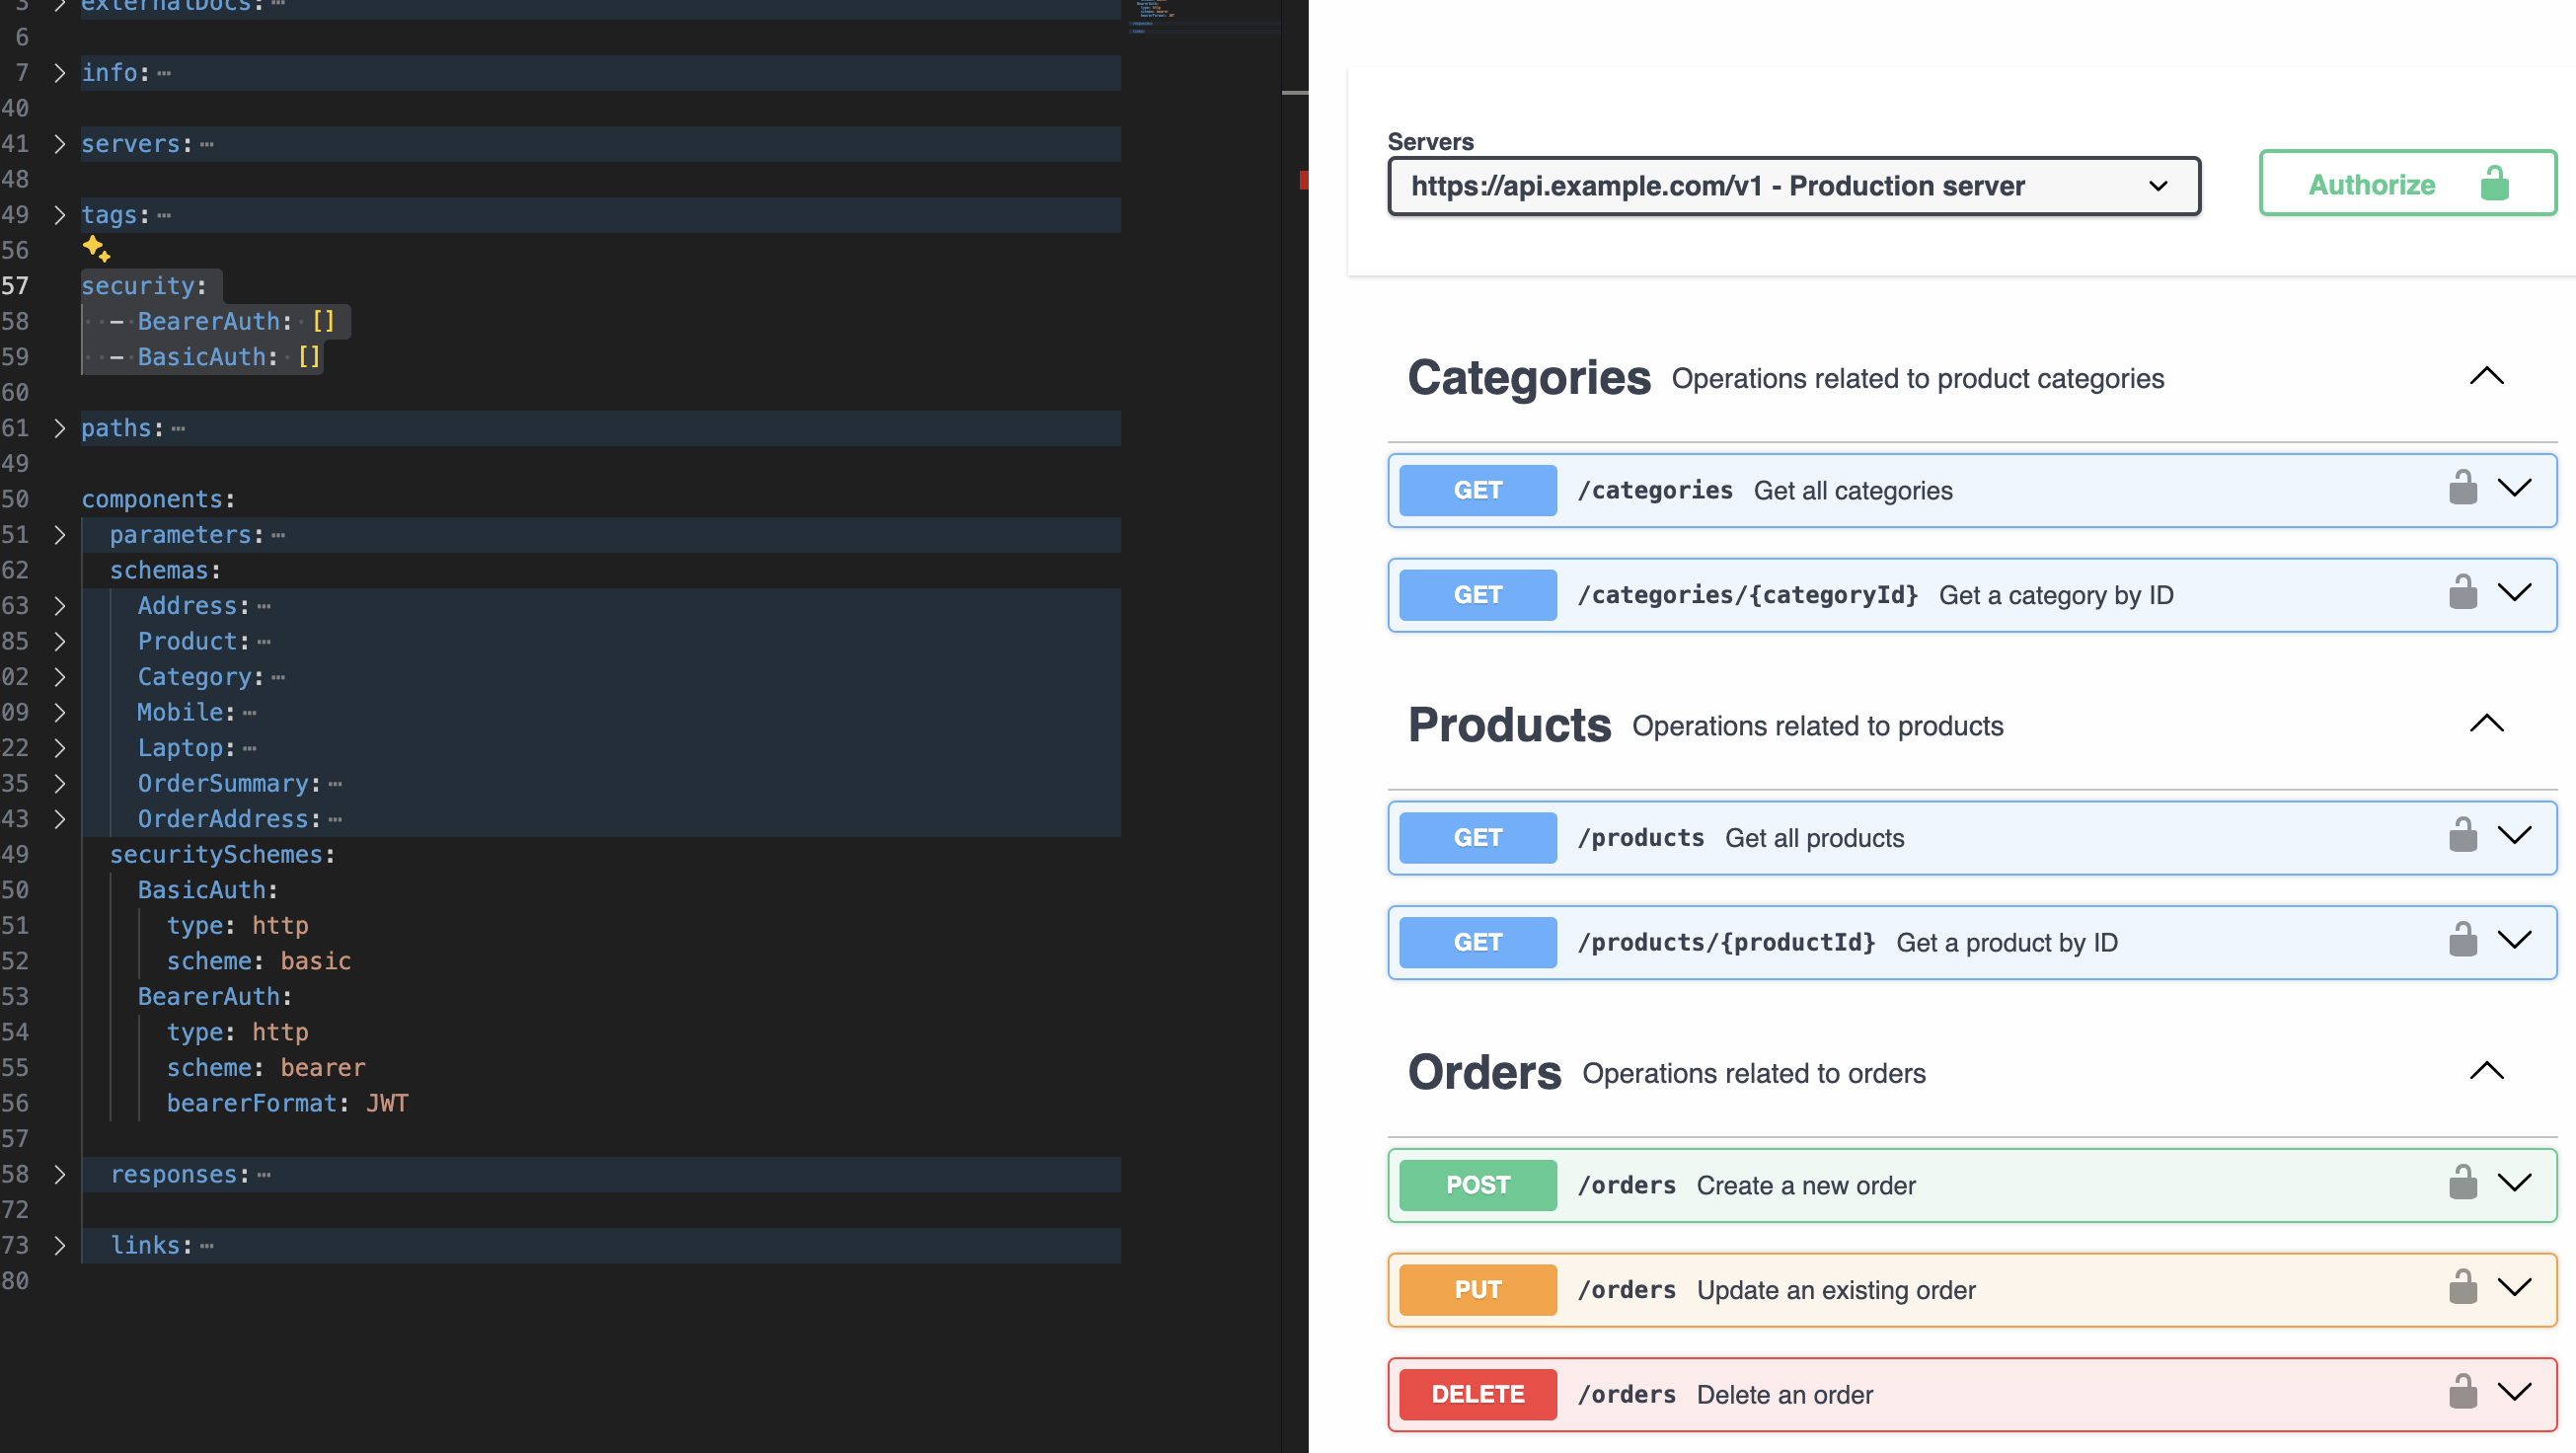Click the 'Get all categories' summary text

1852,491
